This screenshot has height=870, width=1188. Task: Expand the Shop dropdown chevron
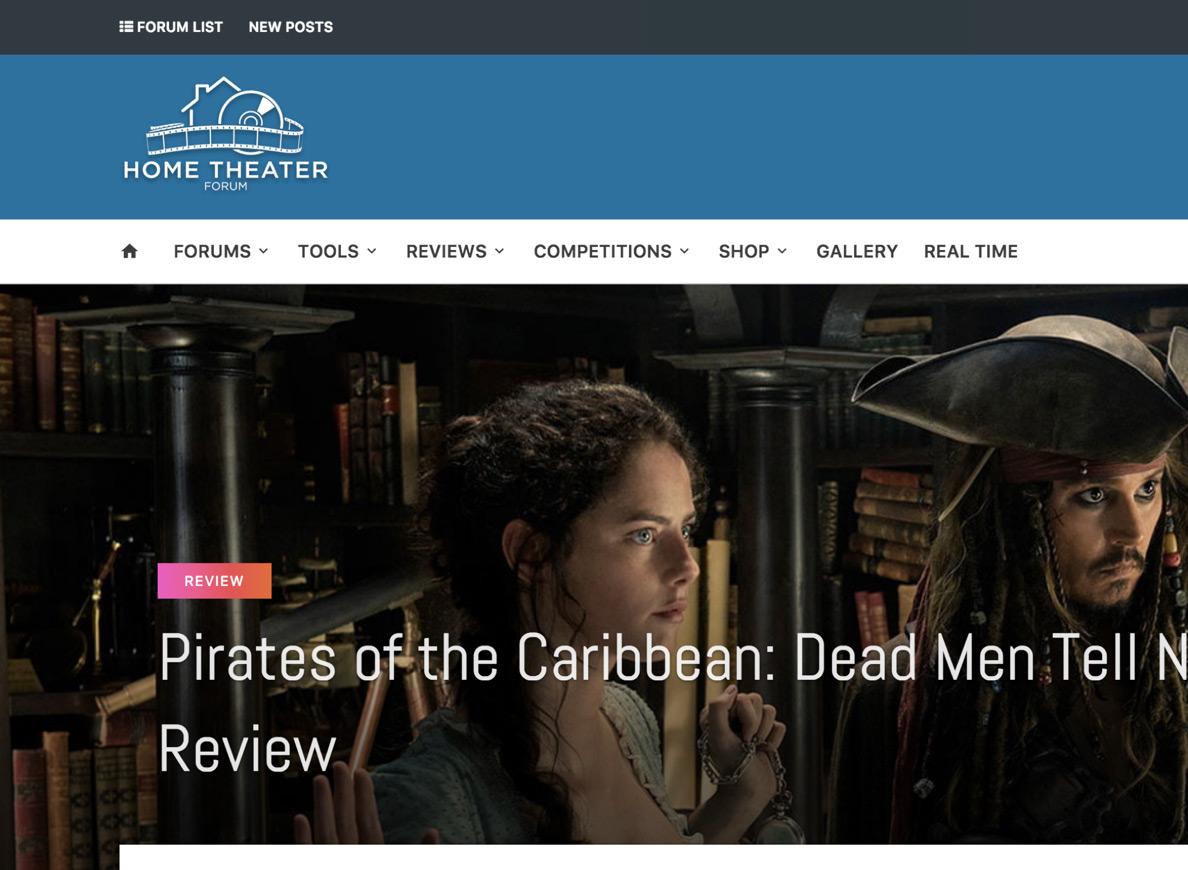click(782, 251)
